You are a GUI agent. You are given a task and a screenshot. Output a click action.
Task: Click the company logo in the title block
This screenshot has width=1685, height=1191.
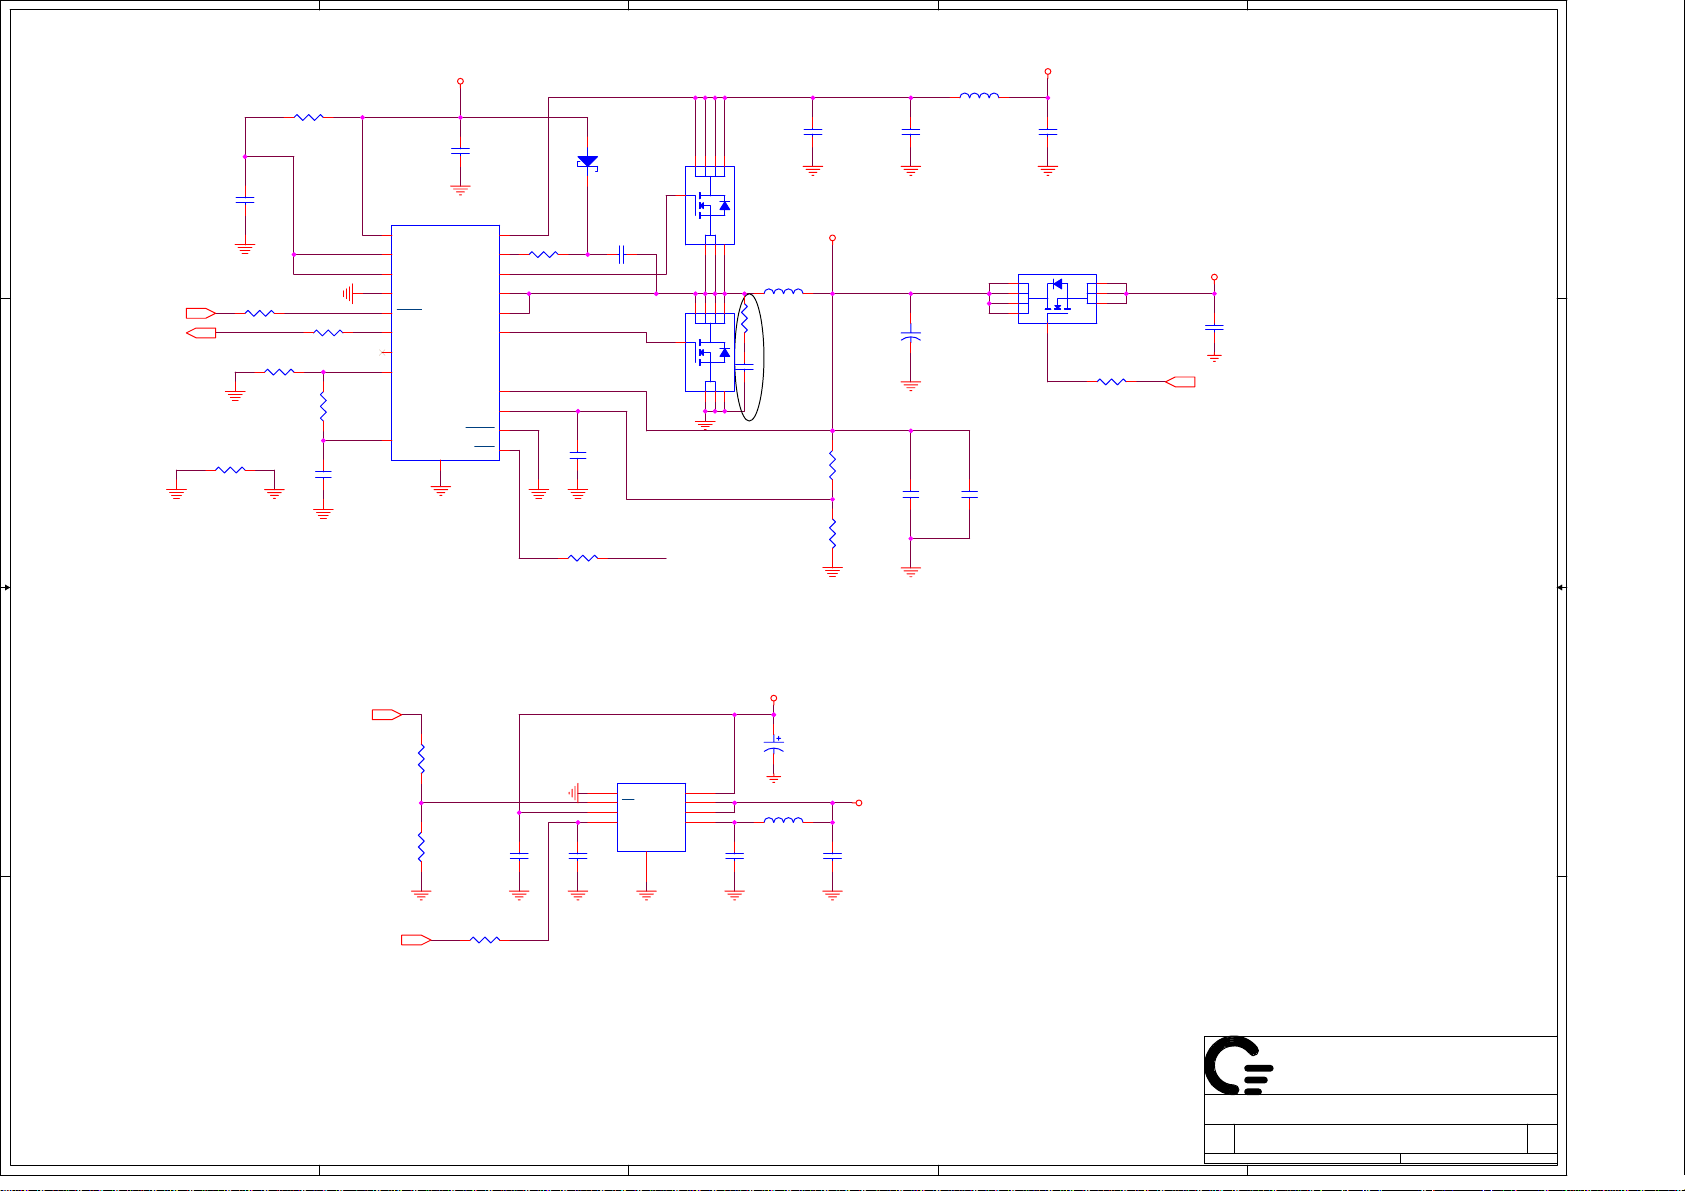[1238, 1065]
